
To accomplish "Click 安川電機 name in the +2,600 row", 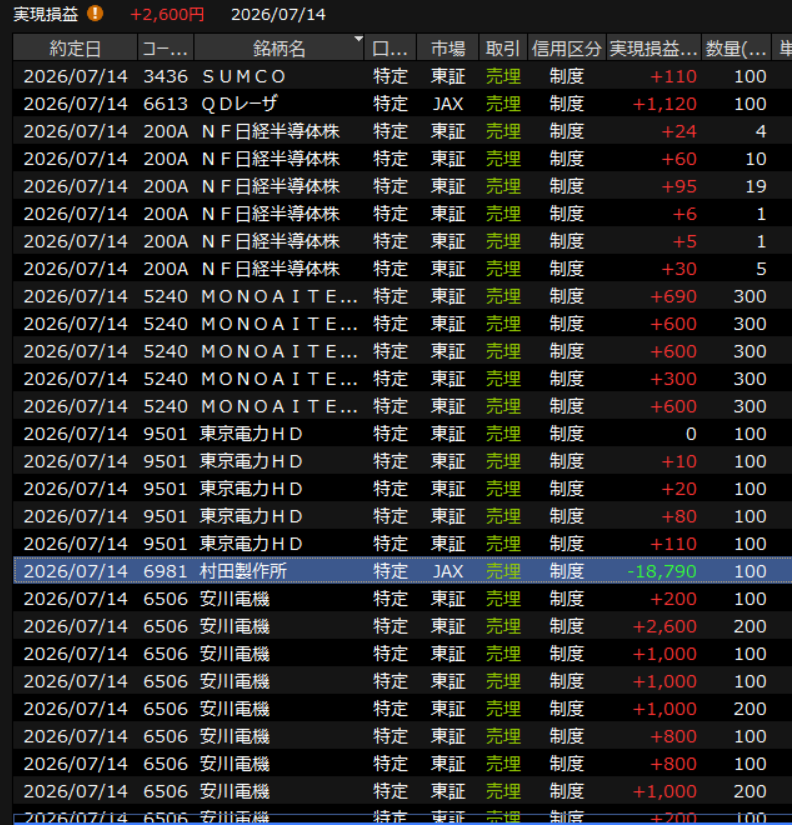I will coord(235,626).
